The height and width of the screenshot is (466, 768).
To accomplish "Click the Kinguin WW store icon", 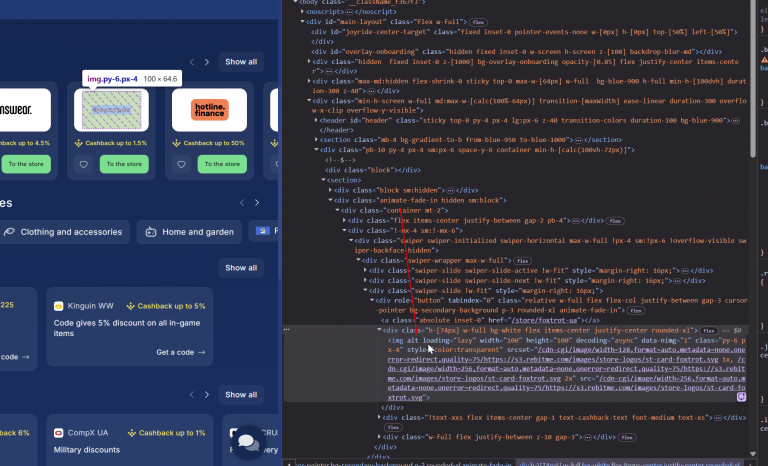I will point(58,306).
